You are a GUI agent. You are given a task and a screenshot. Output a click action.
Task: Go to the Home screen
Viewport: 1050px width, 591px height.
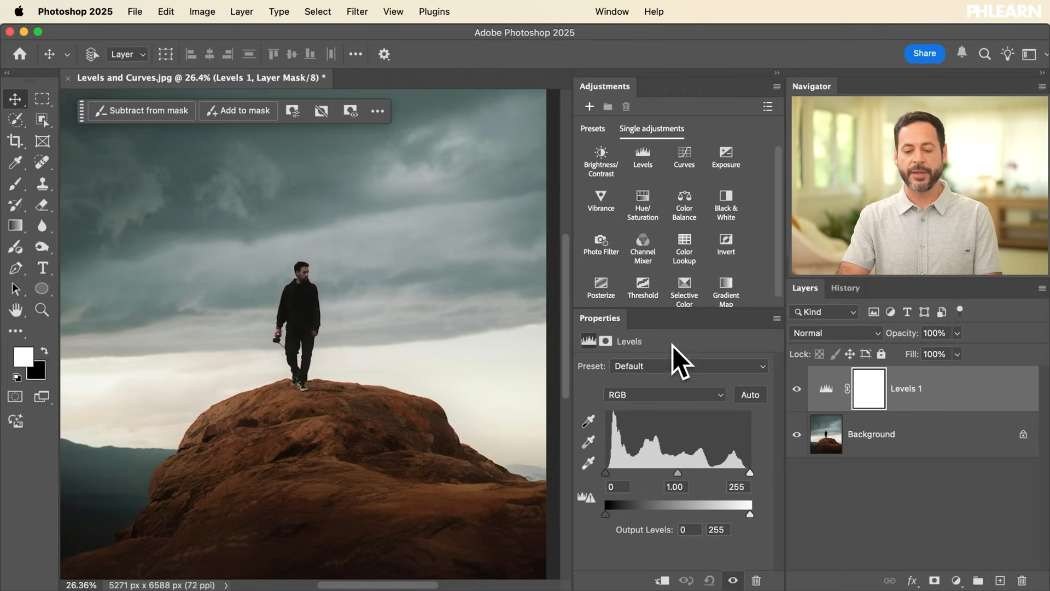coord(19,54)
